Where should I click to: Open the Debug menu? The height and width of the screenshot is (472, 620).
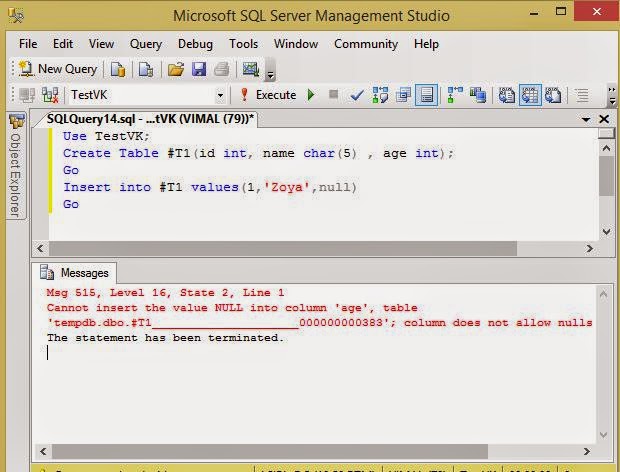[x=195, y=44]
